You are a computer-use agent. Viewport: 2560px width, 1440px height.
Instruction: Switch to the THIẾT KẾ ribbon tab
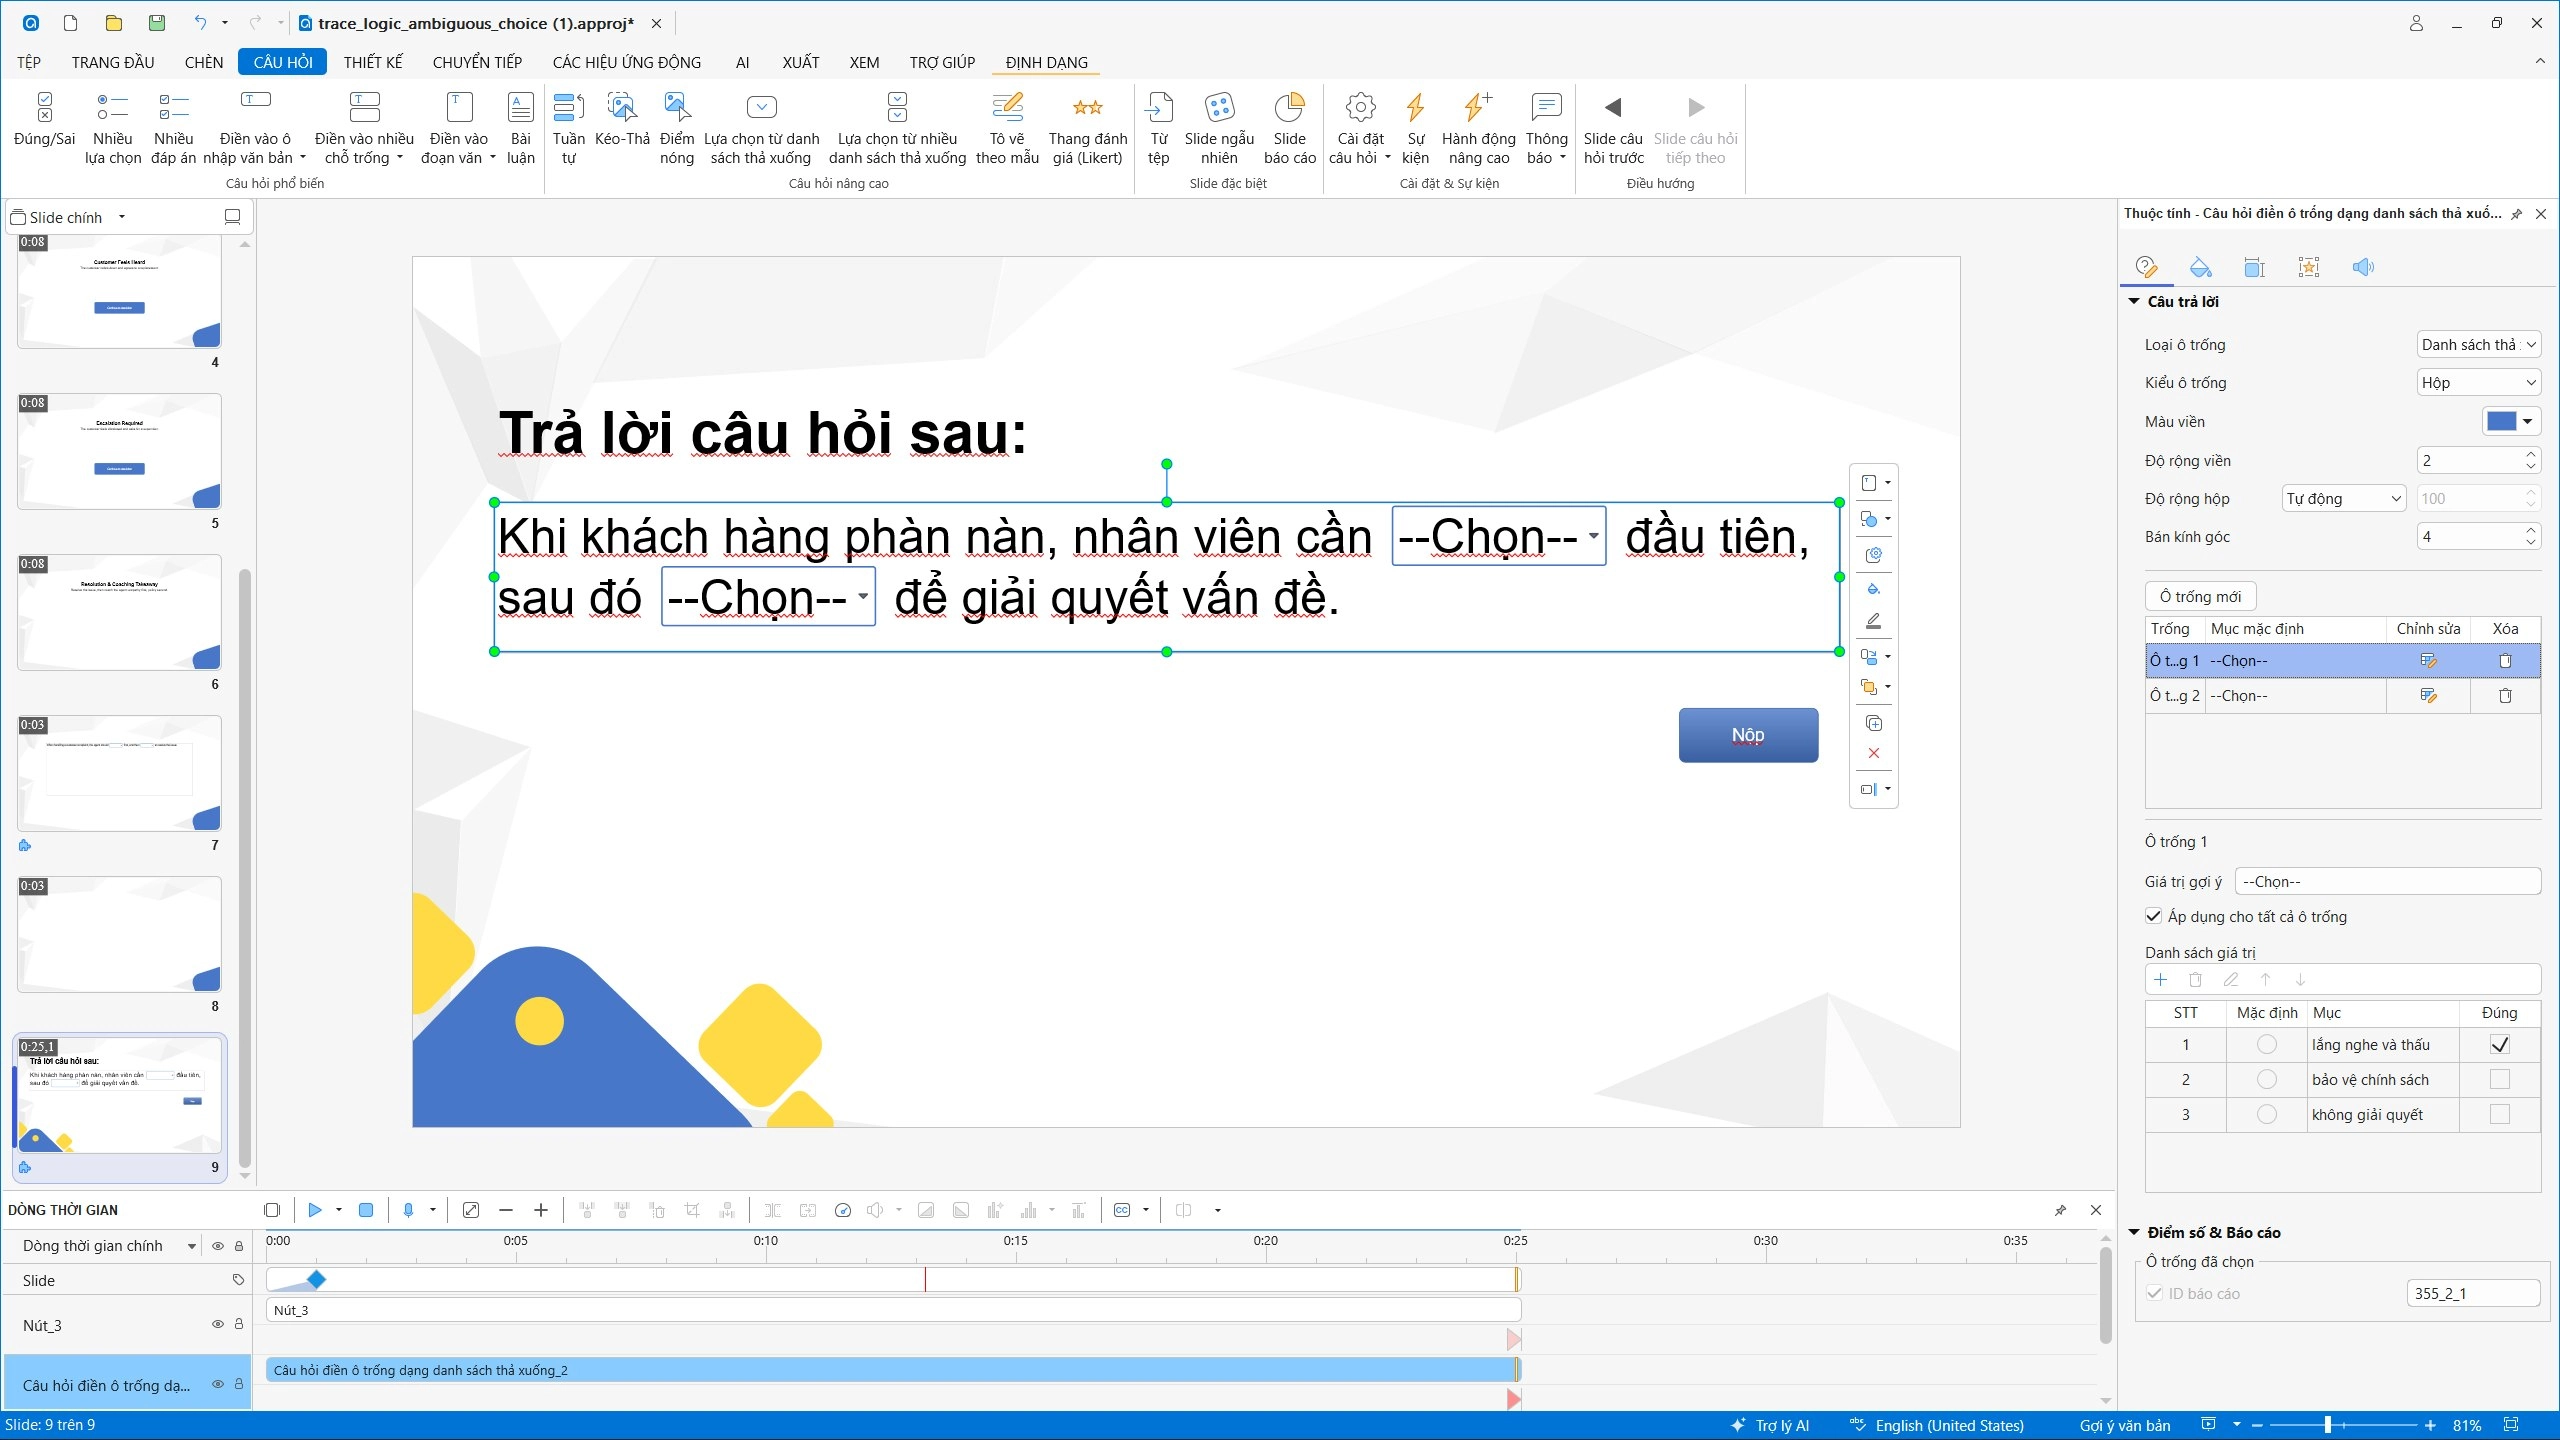tap(373, 62)
